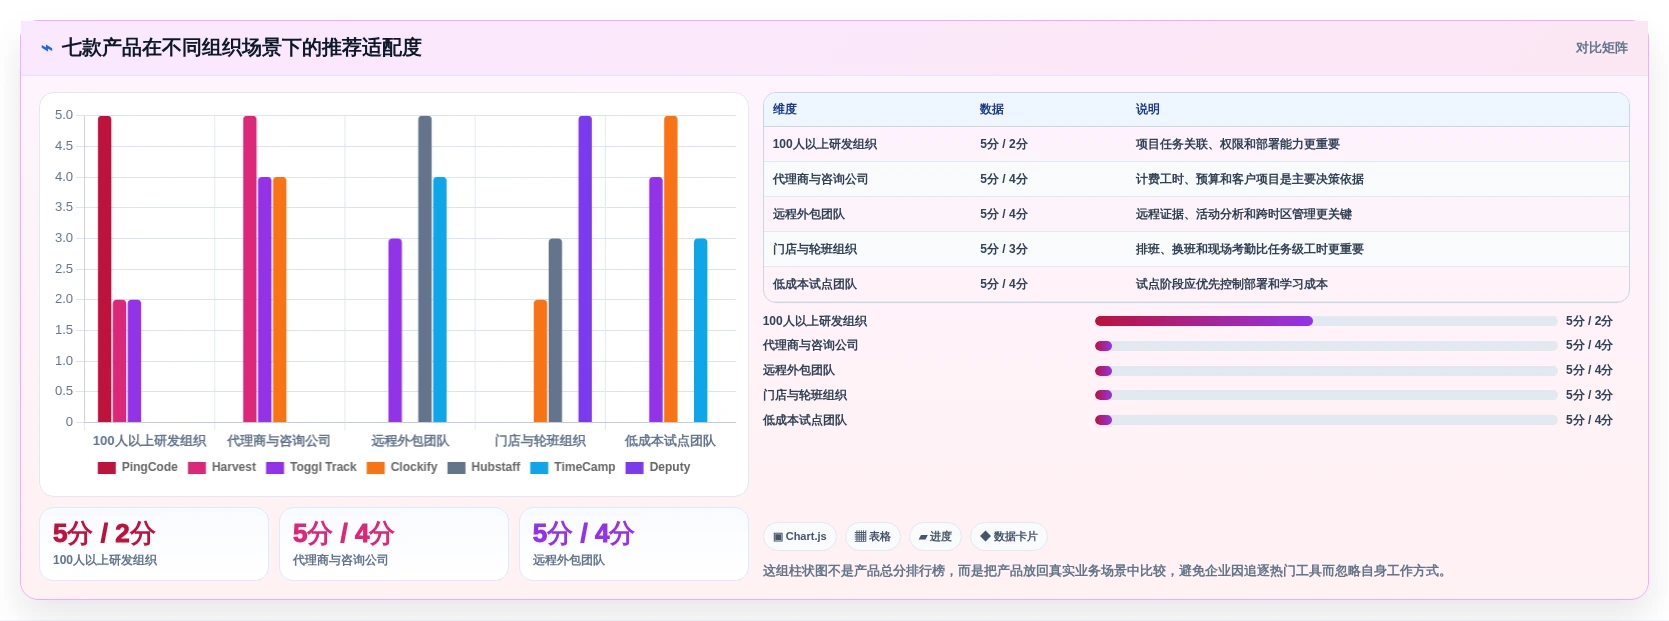The height and width of the screenshot is (621, 1669).
Task: Click progress bar for 代理商与咨询公司
Action: [x=1326, y=346]
